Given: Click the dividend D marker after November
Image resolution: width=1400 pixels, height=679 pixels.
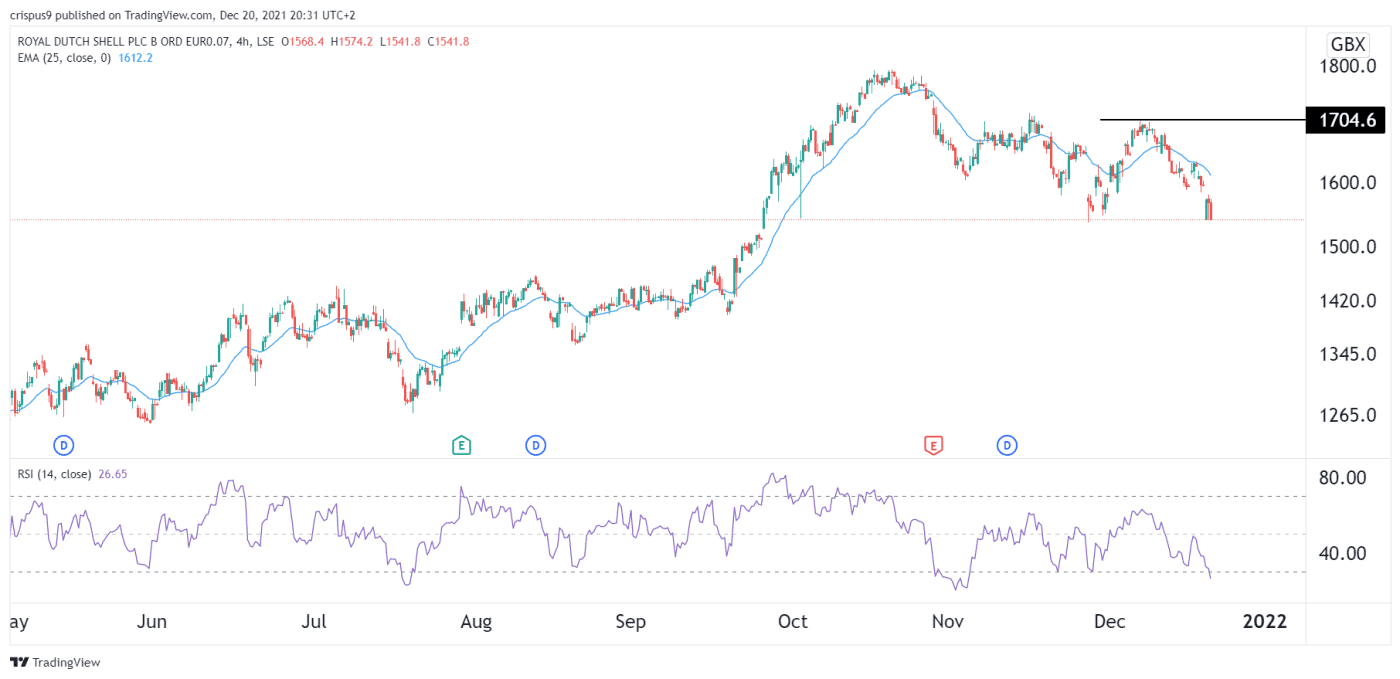Looking at the screenshot, I should [1007, 445].
